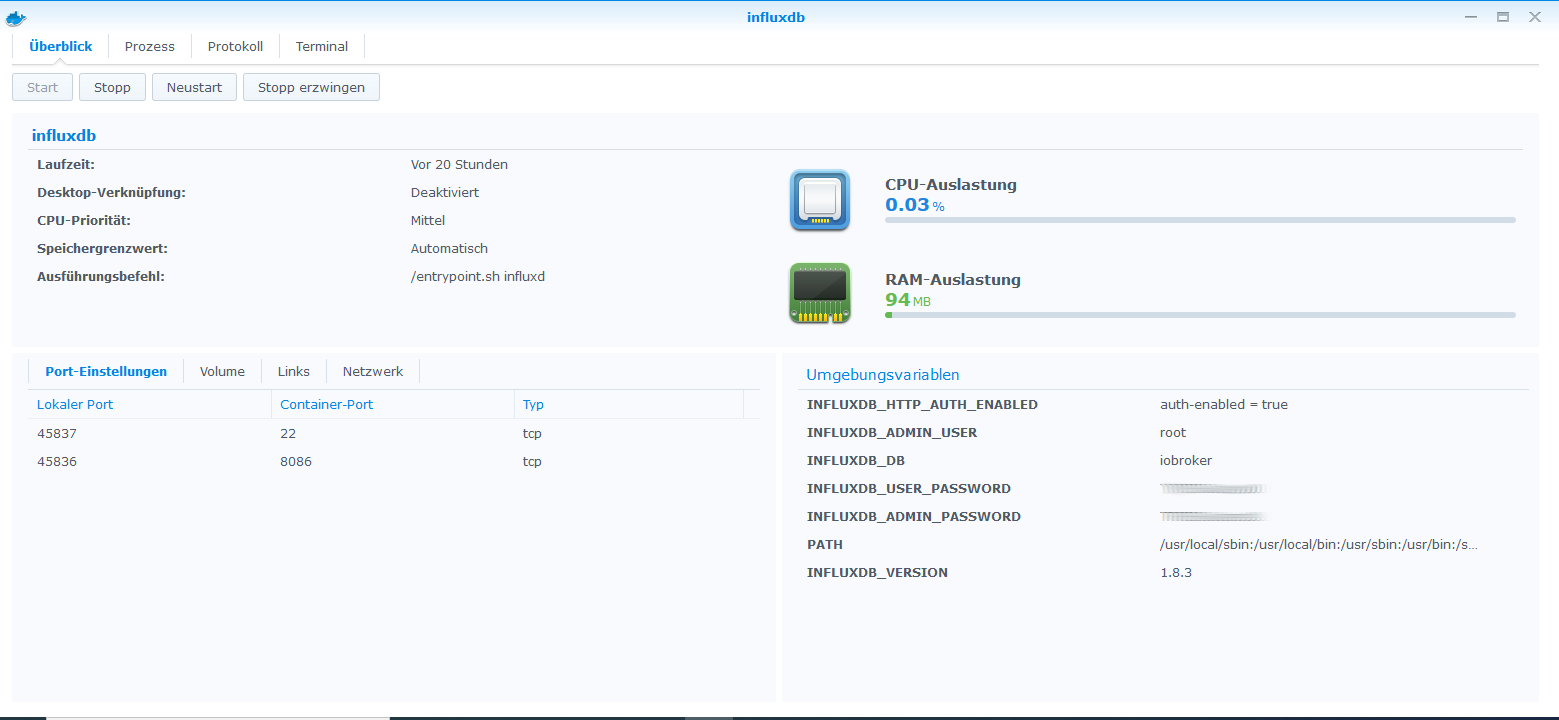Show the Links tab
Image resolution: width=1559 pixels, height=720 pixels.
(x=294, y=371)
